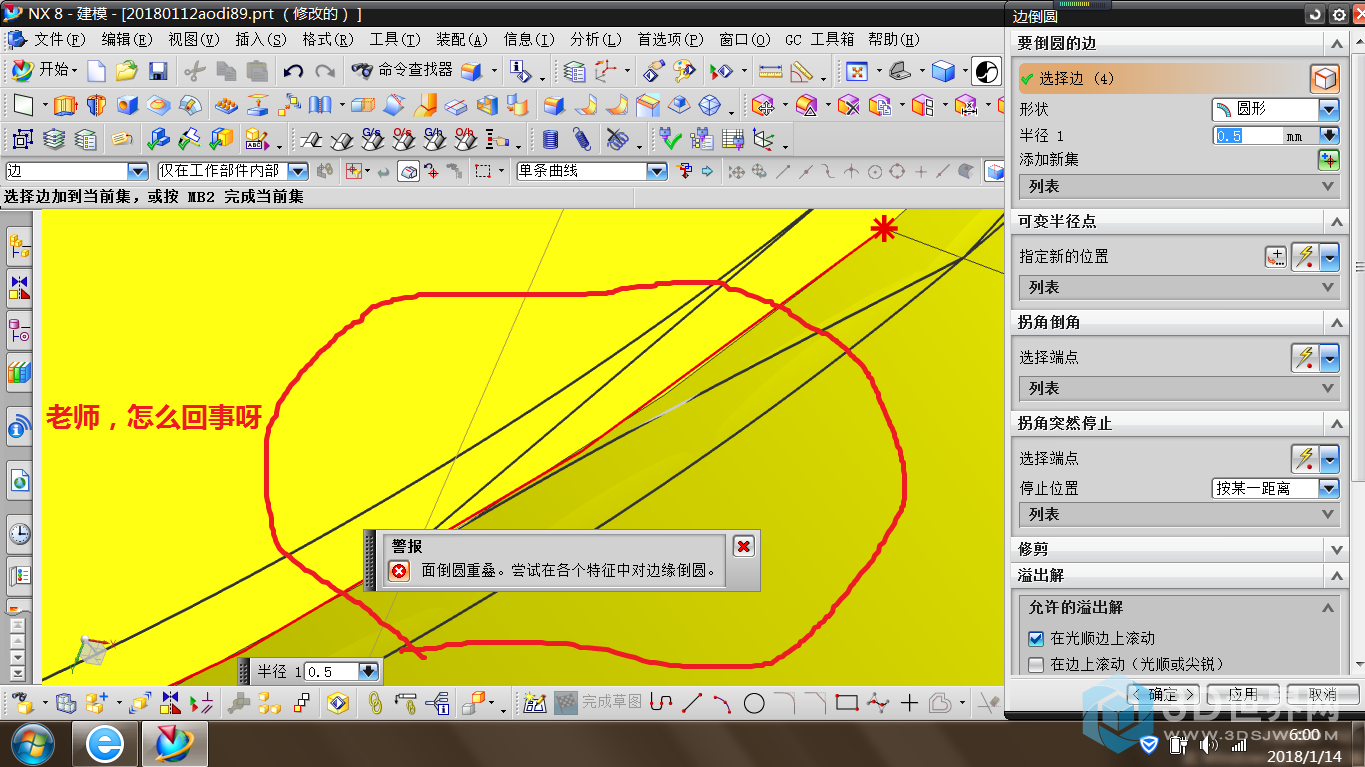Expand the 修剪 section
Viewport: 1365px width, 767px height.
coord(1336,549)
